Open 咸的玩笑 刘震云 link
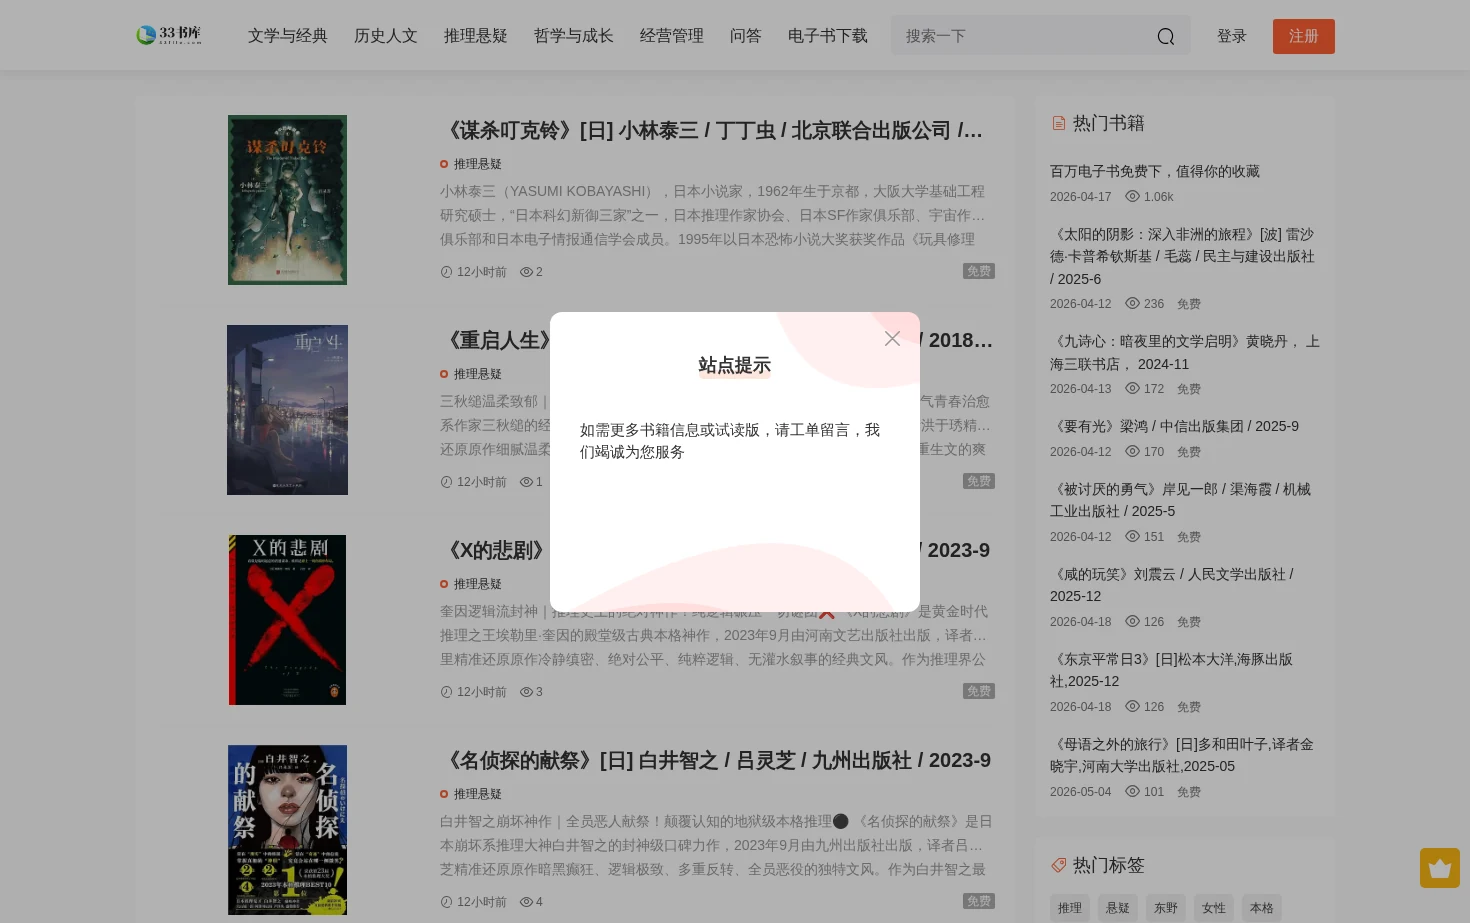1470x923 pixels. point(1172,585)
